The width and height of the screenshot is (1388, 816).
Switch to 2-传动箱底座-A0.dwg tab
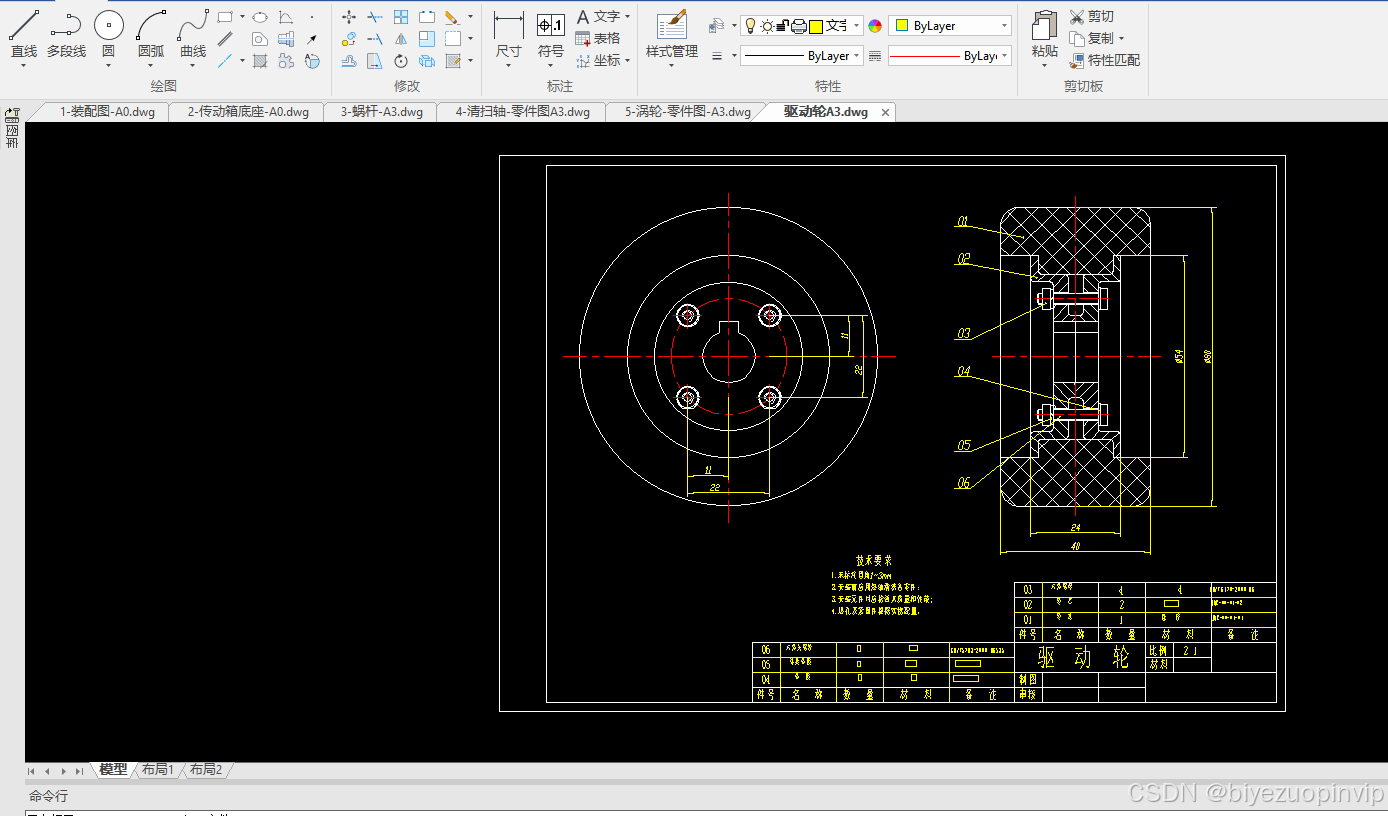(x=248, y=112)
